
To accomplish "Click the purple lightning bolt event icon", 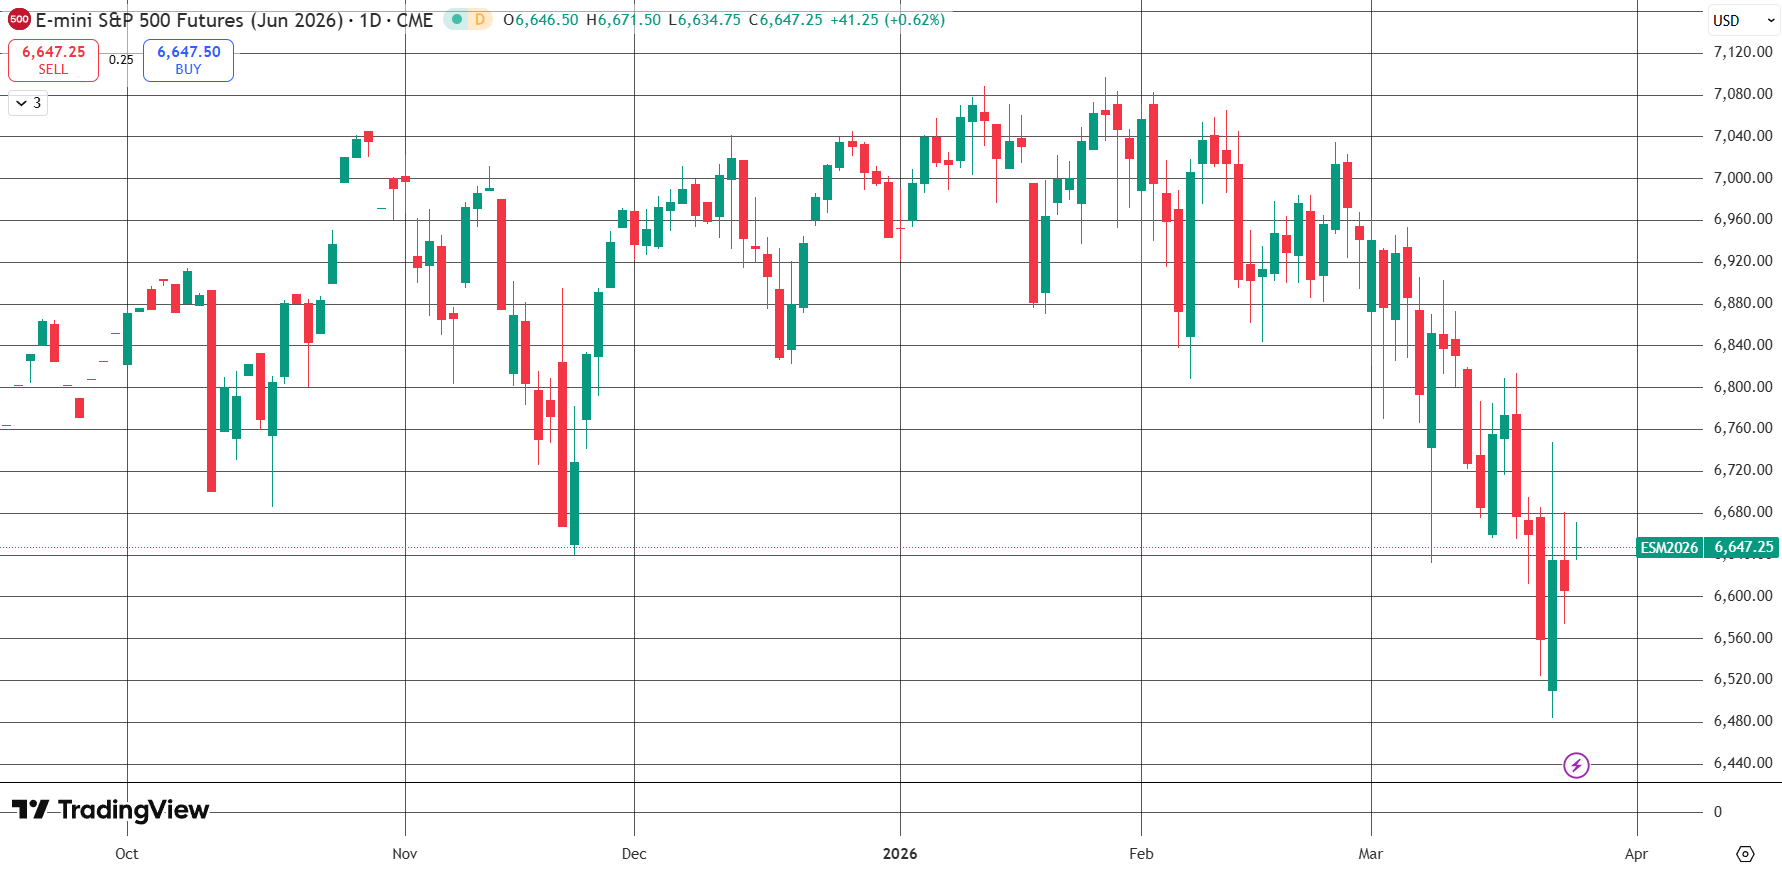I will click(1576, 766).
